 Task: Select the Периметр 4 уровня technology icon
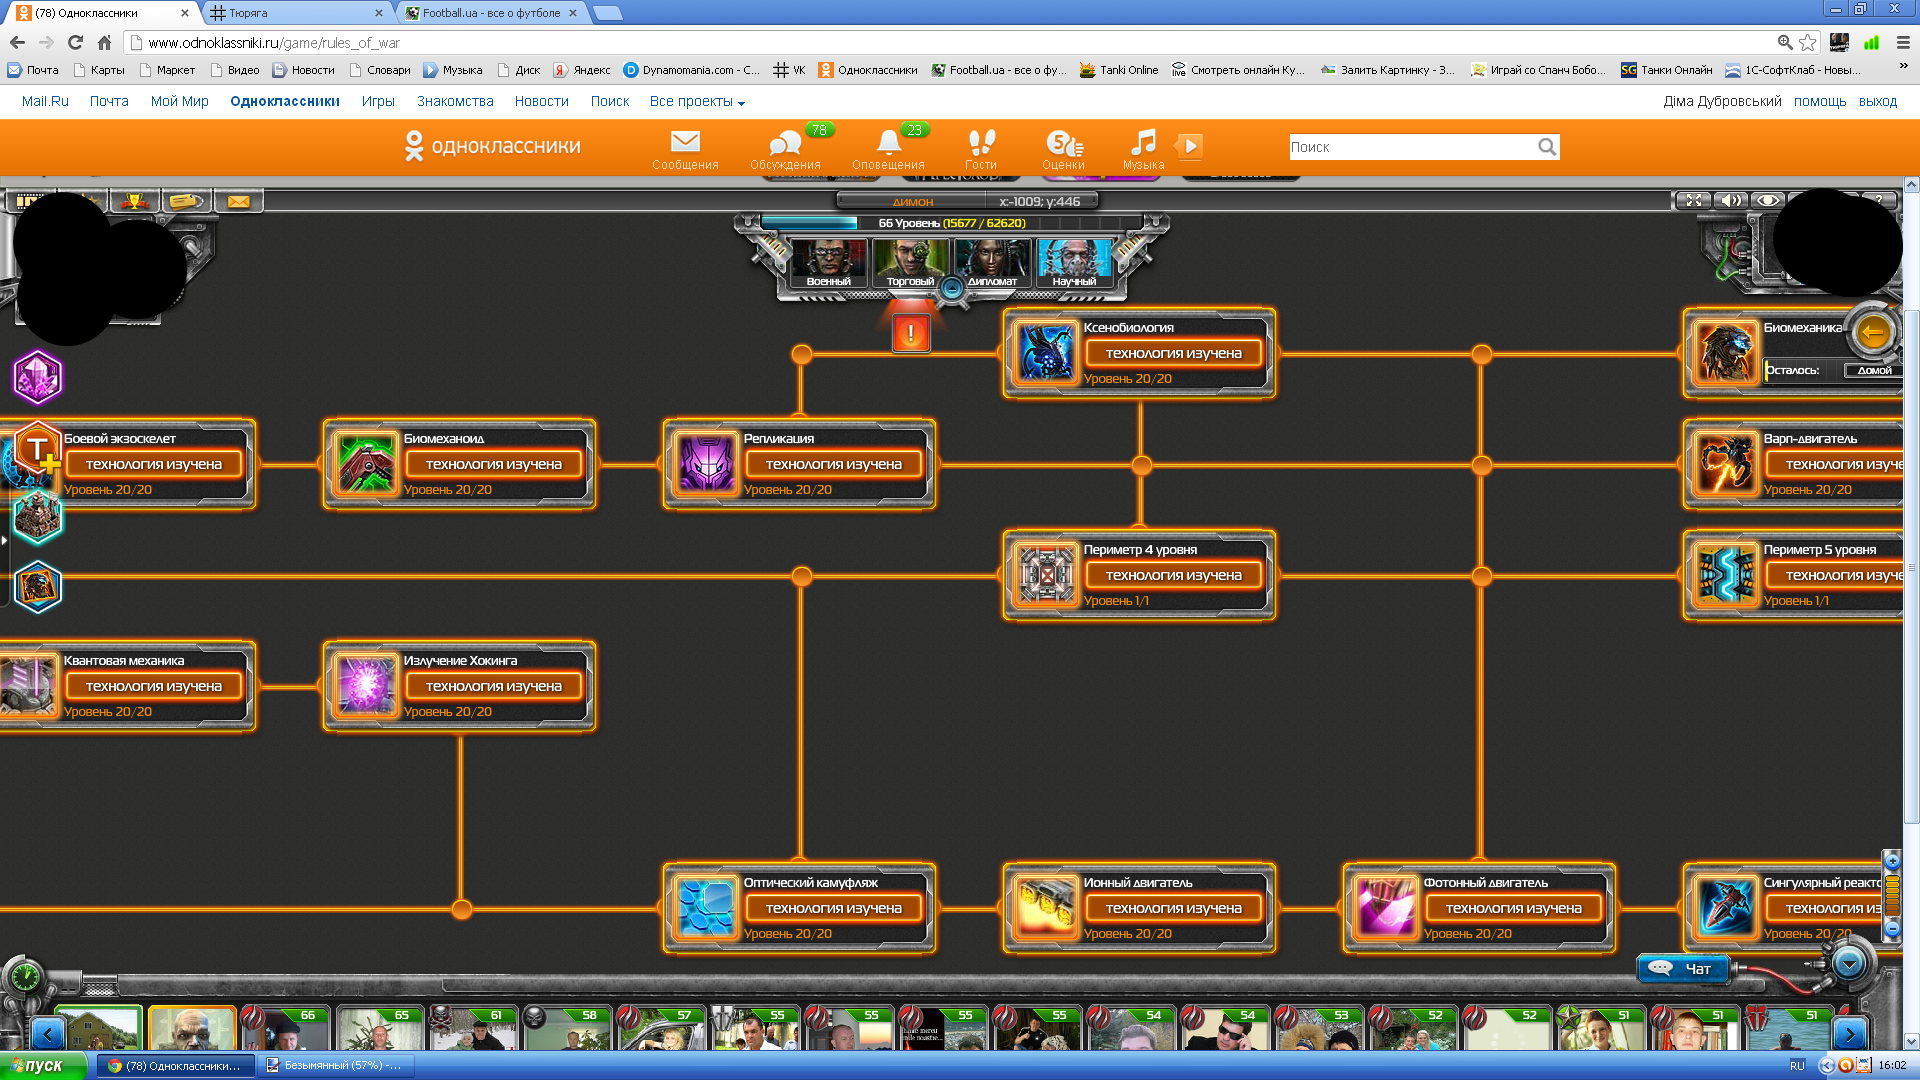[1045, 575]
